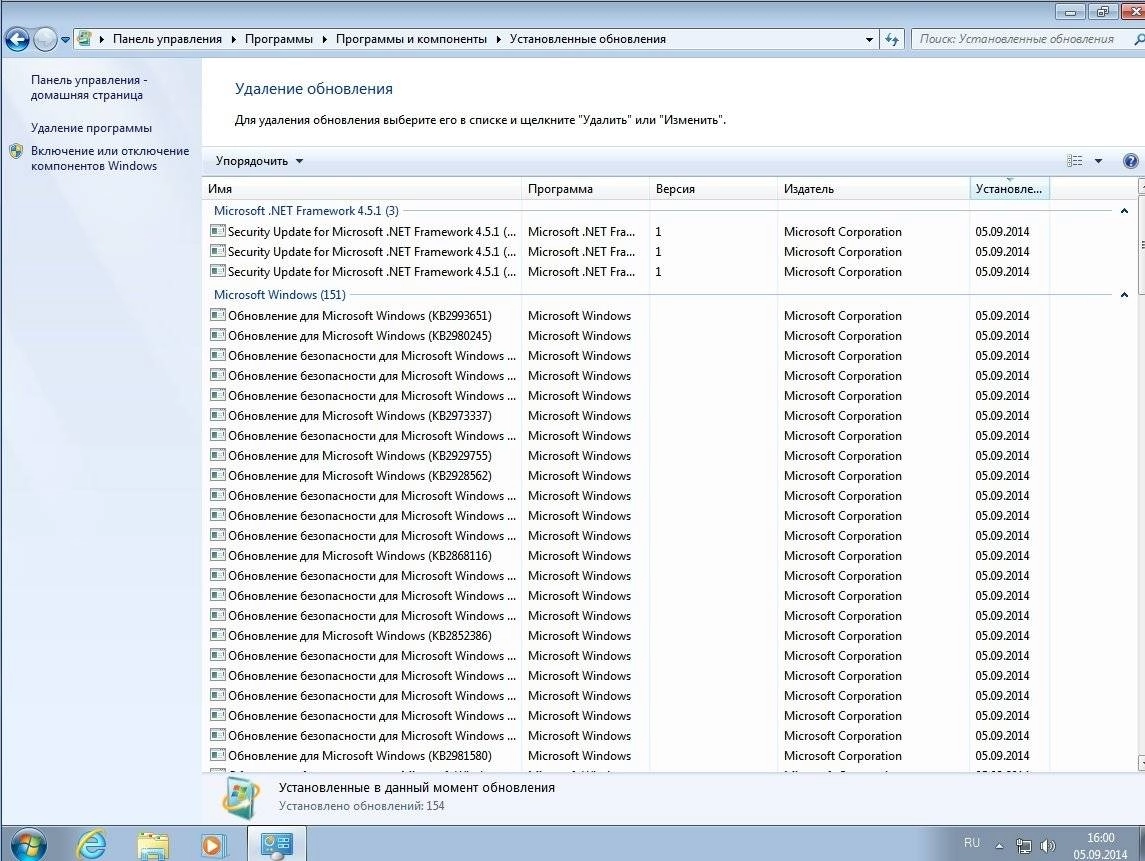Screen dimensions: 1145x861
Task: Select update KB2973337
Action: coord(627,416)
